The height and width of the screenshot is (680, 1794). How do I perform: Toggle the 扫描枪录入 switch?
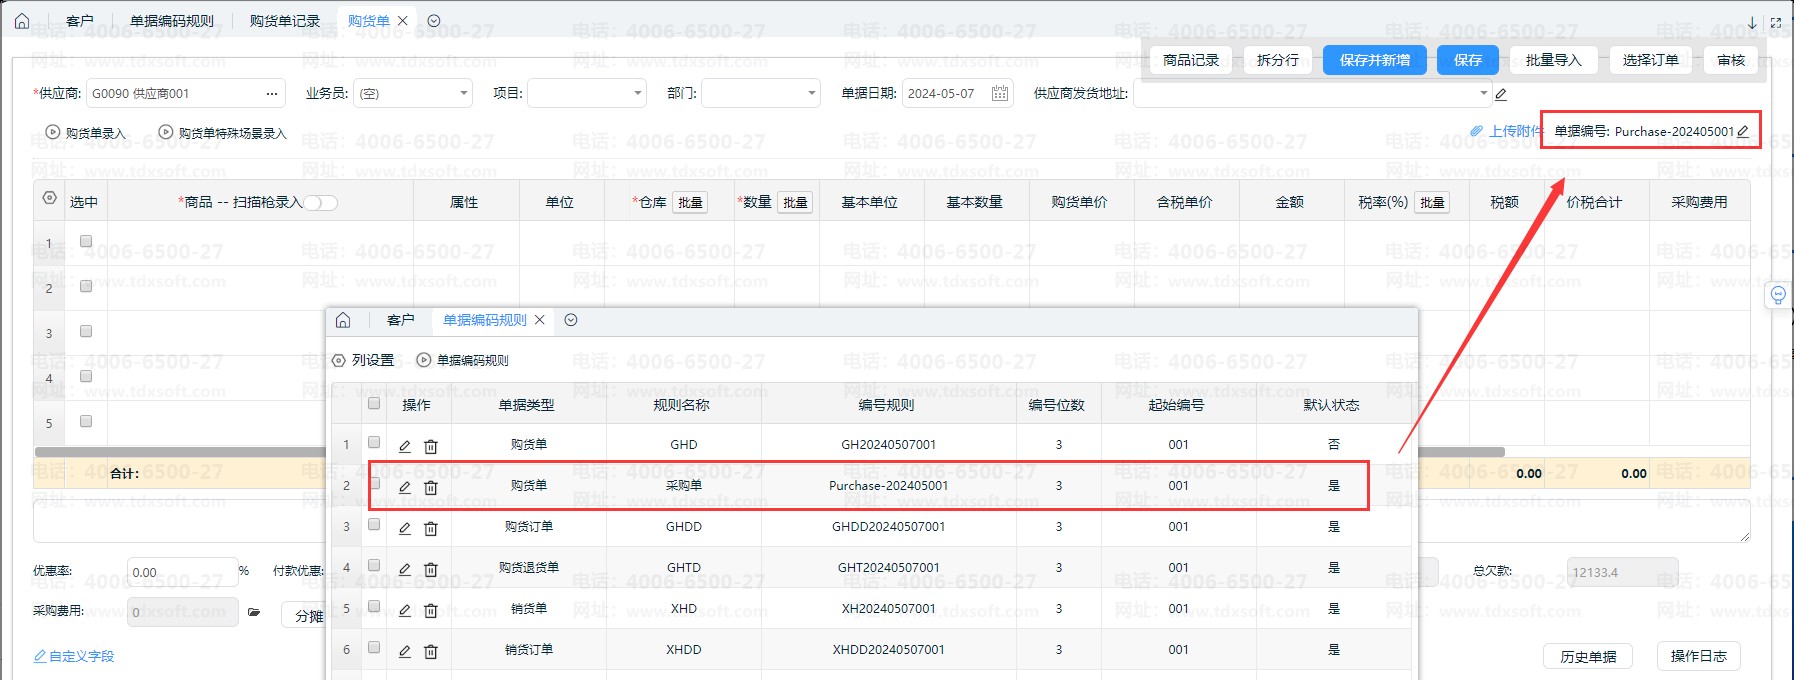(321, 203)
